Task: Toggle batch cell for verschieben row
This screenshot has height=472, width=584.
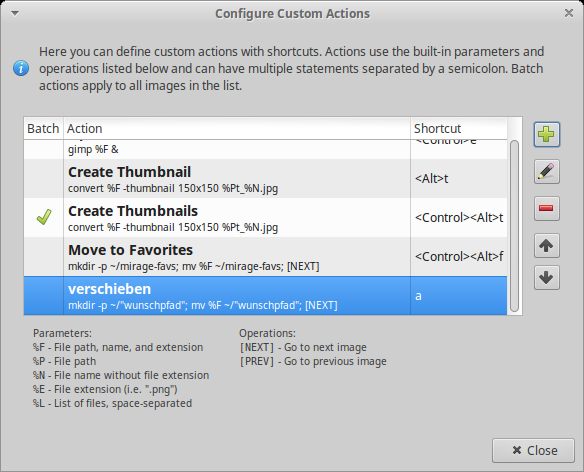Action: coord(44,296)
